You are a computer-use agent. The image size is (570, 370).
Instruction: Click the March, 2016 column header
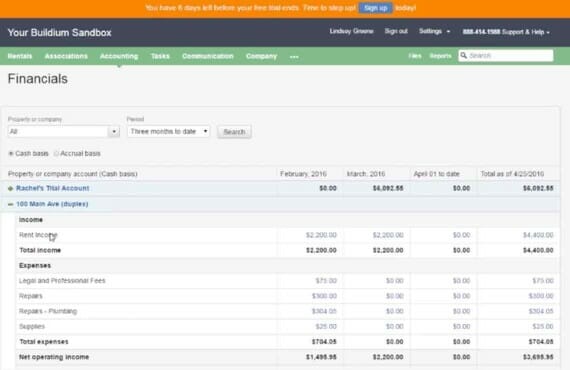point(366,174)
